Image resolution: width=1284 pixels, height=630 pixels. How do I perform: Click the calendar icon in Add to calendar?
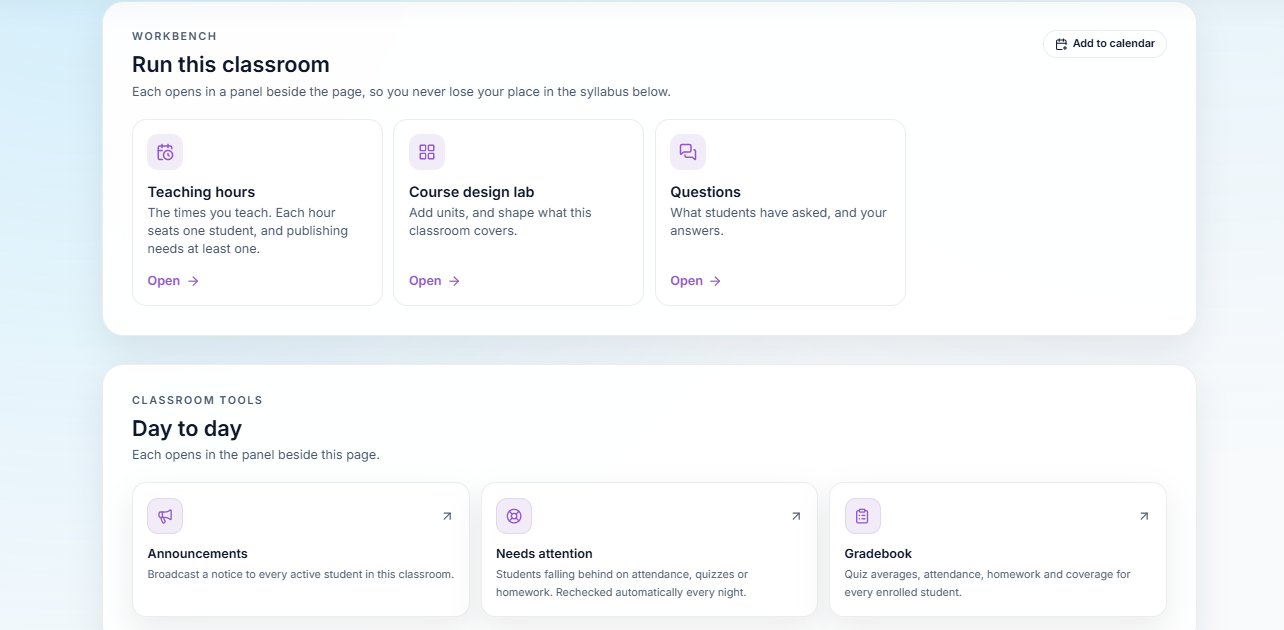tap(1061, 44)
